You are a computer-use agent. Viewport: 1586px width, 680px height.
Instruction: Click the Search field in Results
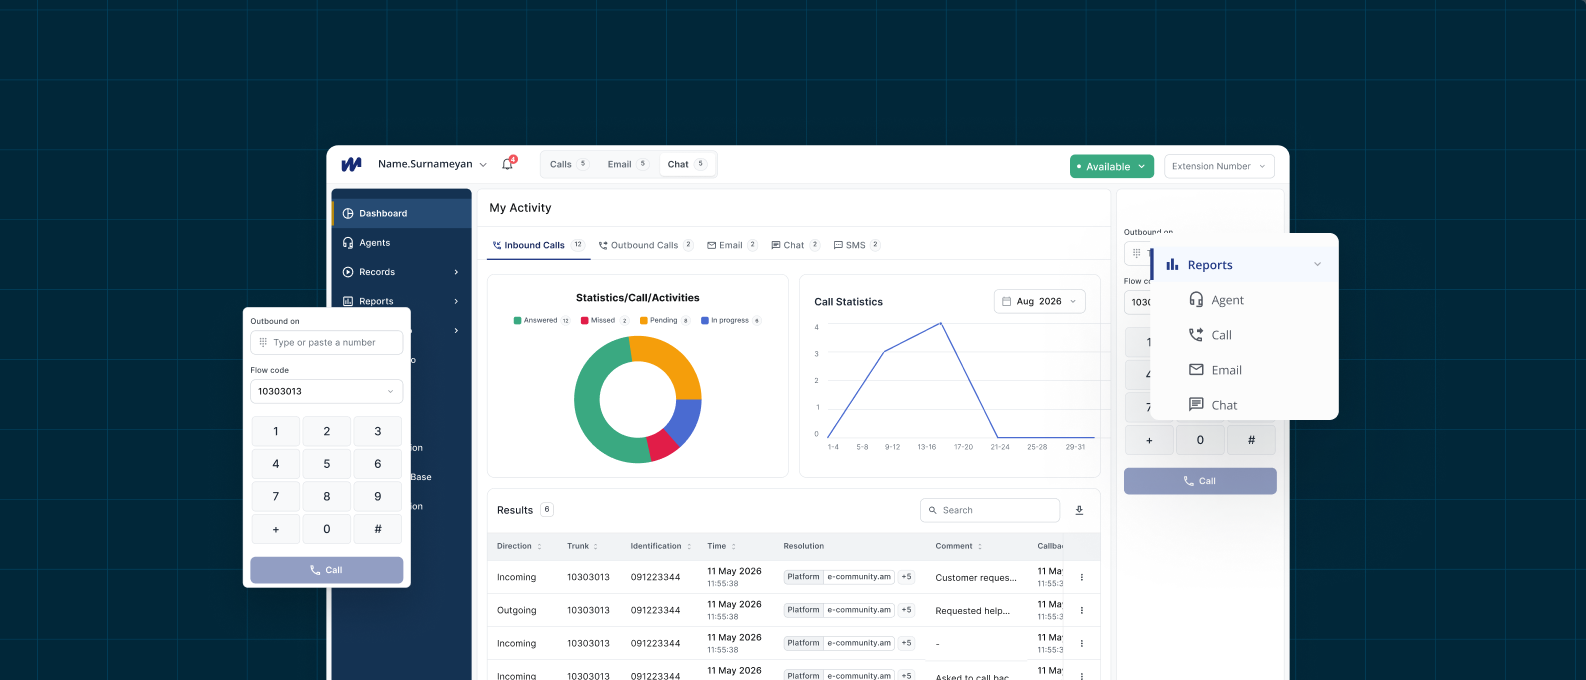click(x=990, y=510)
